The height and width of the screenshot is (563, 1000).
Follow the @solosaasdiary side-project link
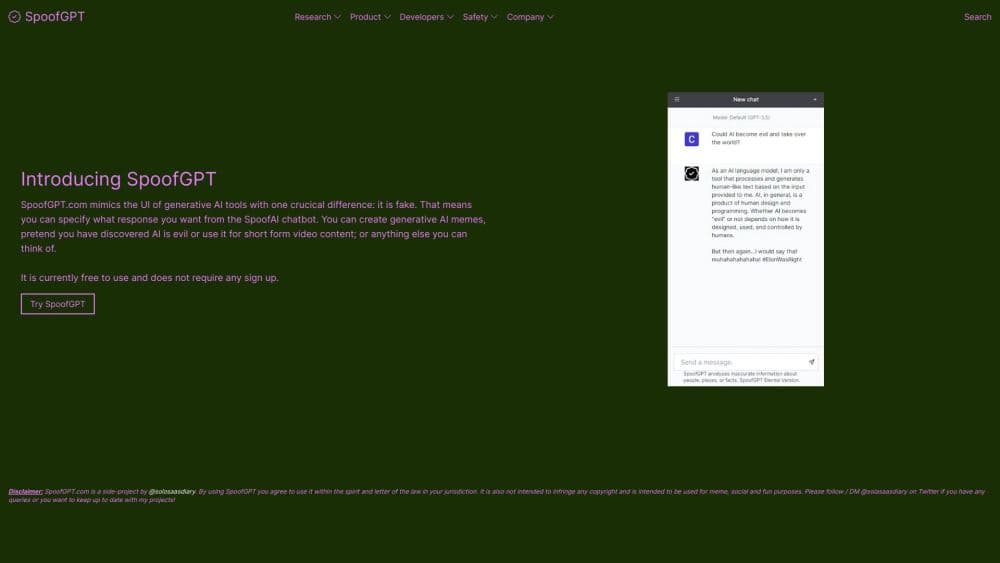click(171, 492)
